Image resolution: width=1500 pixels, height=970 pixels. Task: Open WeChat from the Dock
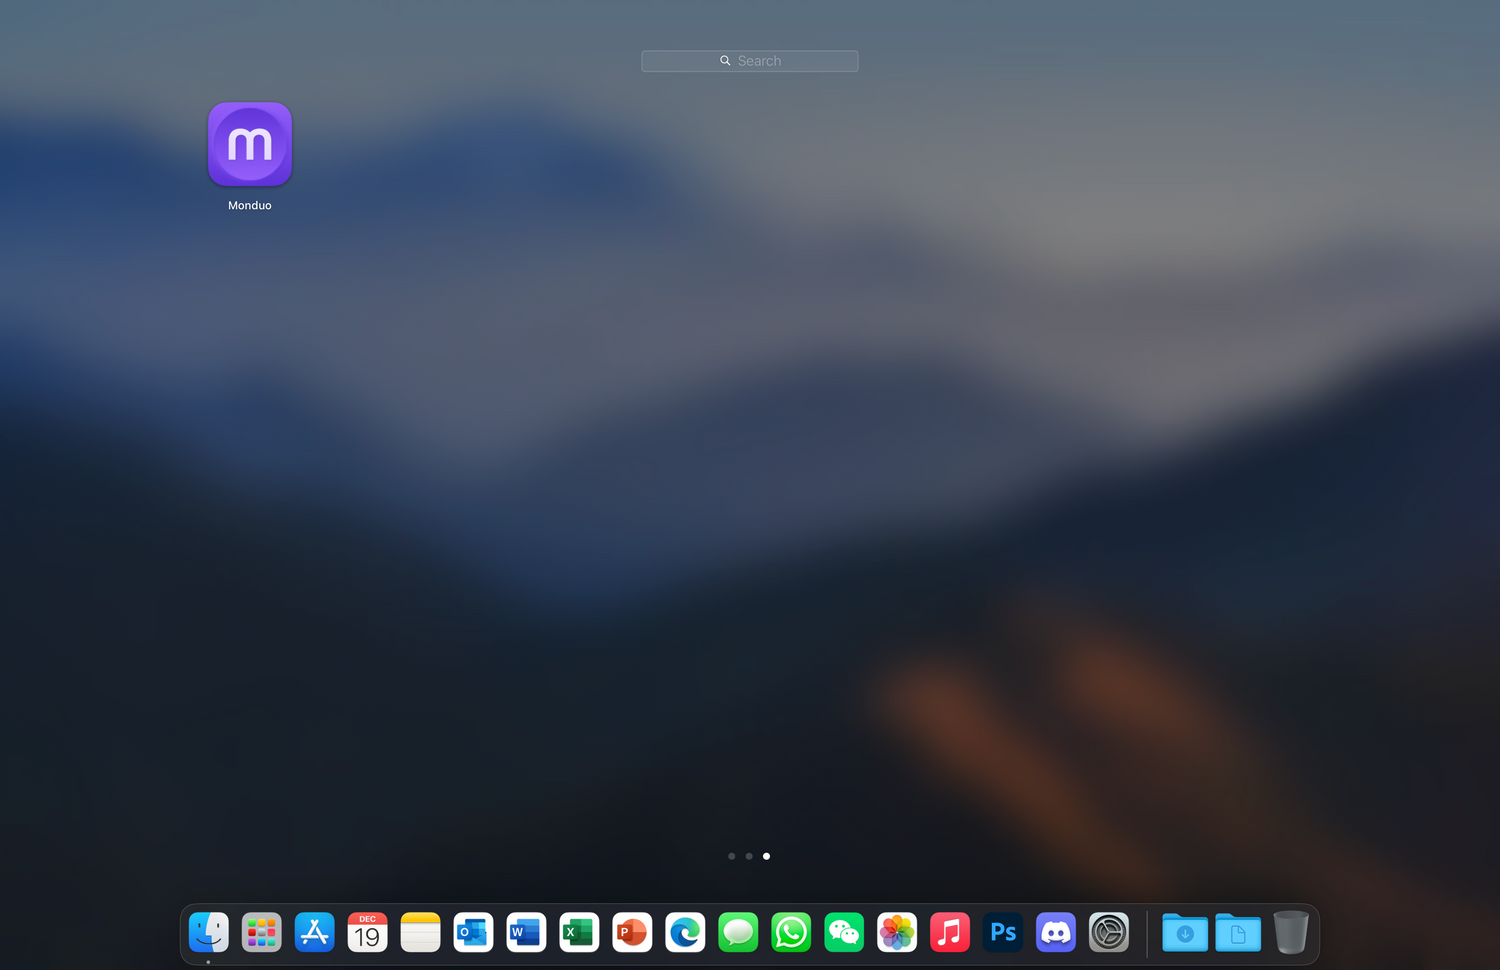coord(845,932)
